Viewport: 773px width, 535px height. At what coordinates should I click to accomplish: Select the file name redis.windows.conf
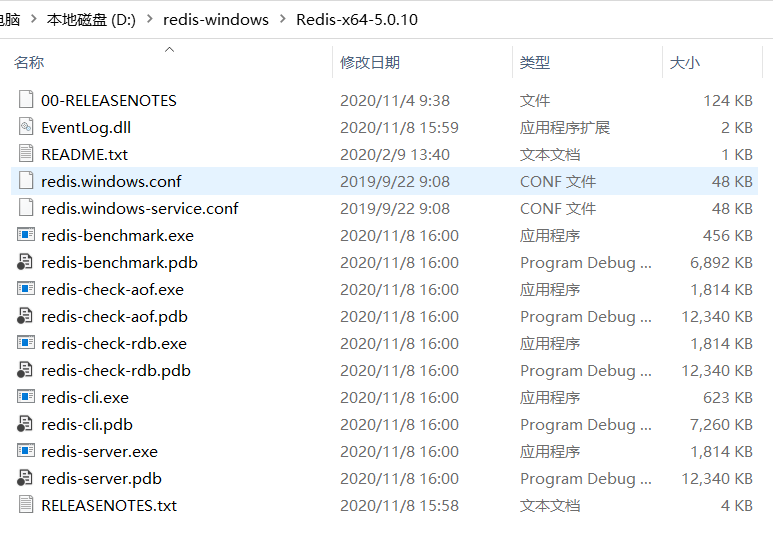pyautogui.click(x=111, y=181)
